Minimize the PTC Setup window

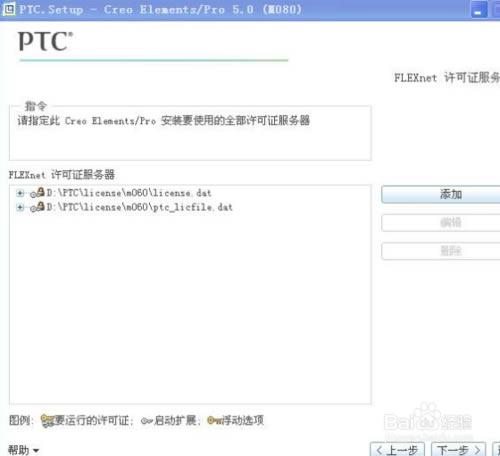[479, 9]
